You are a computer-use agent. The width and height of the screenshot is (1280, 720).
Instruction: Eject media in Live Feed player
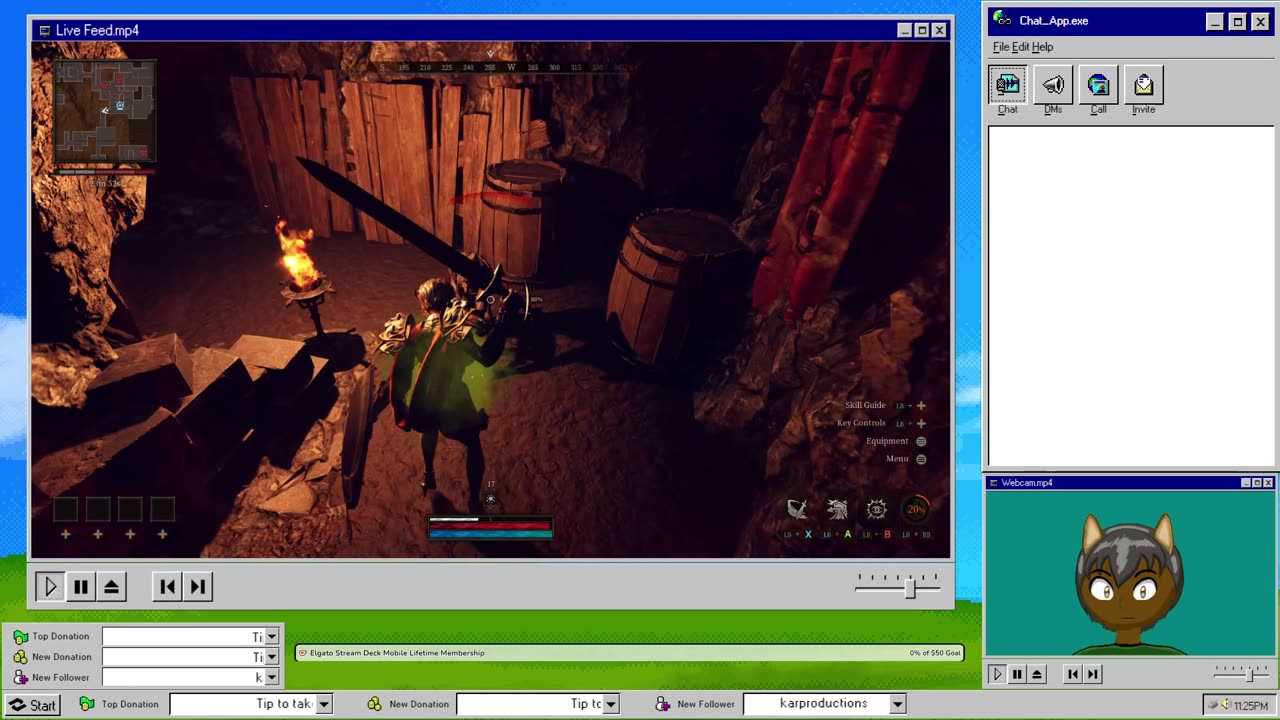click(x=112, y=587)
